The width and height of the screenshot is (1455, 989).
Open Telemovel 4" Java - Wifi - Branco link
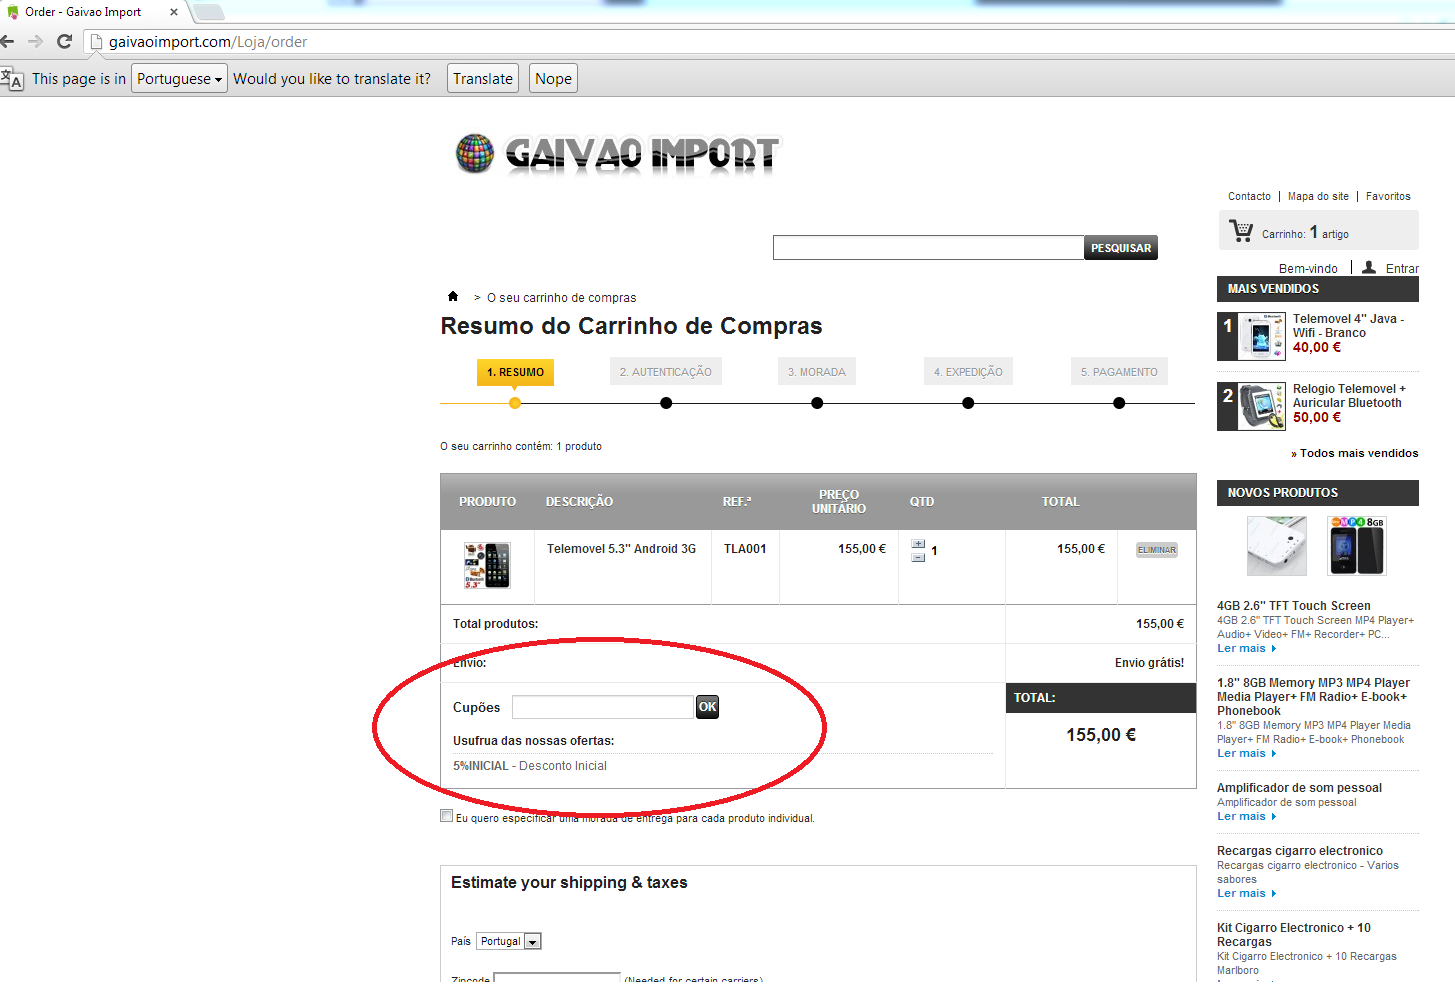pyautogui.click(x=1348, y=326)
